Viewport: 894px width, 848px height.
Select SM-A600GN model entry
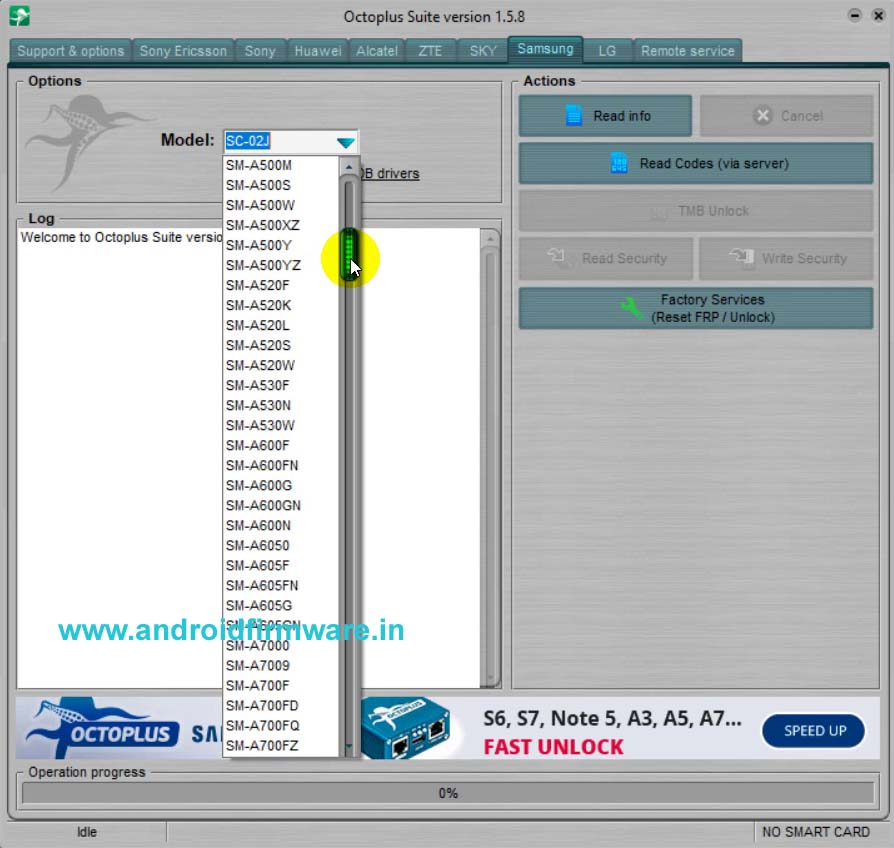point(281,505)
